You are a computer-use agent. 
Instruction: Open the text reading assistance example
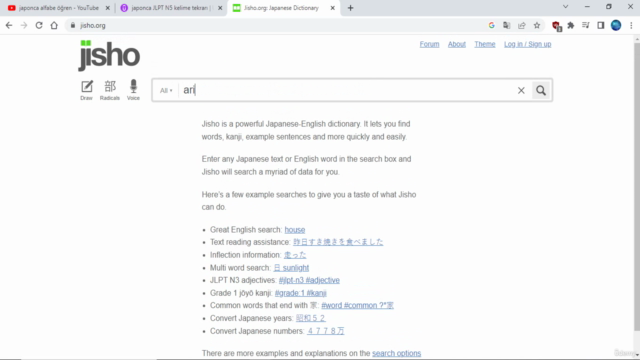[338, 242]
